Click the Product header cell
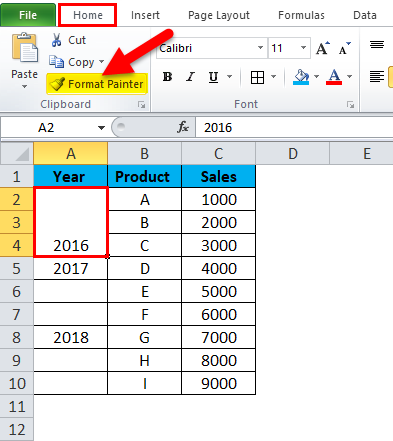Screen dimensions: 393x441 coord(145,176)
